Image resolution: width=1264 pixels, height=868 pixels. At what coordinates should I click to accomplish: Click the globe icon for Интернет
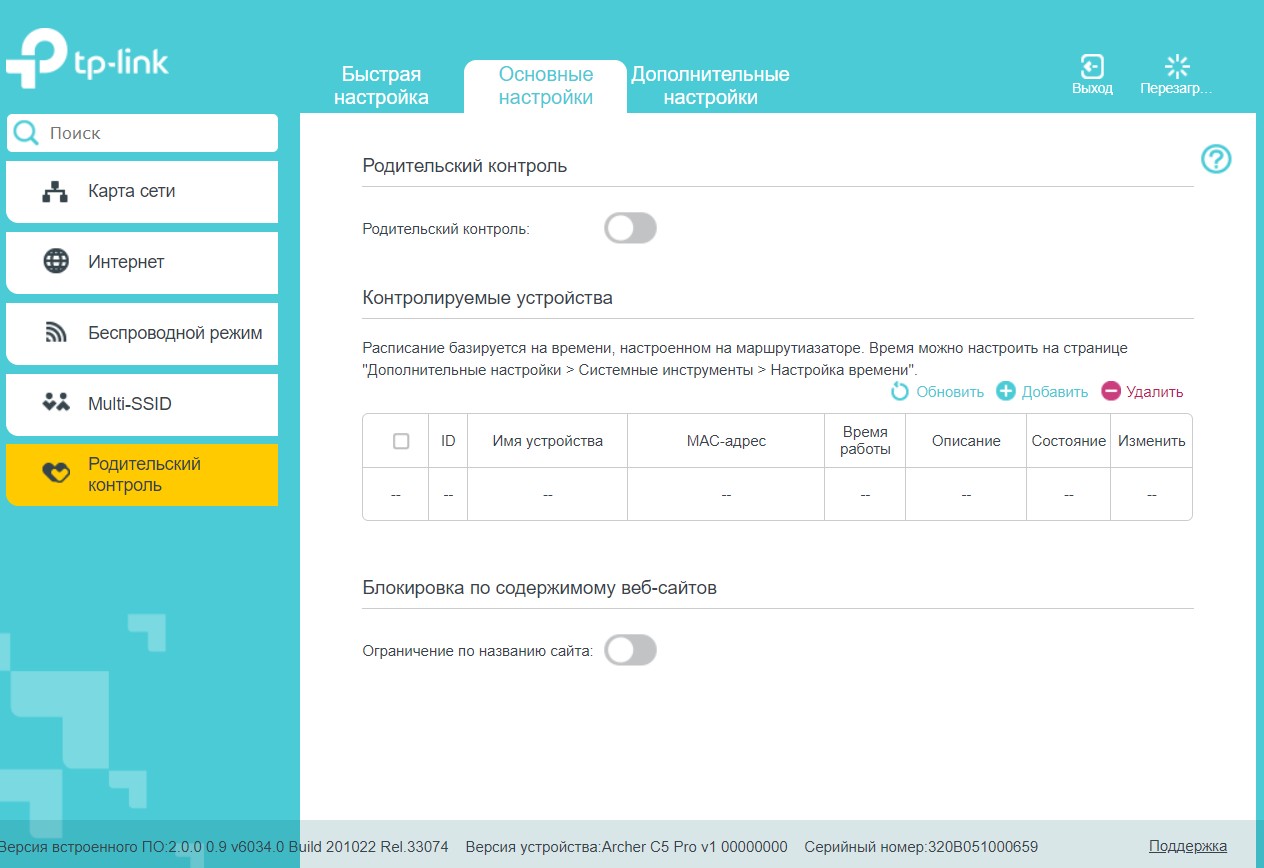56,262
